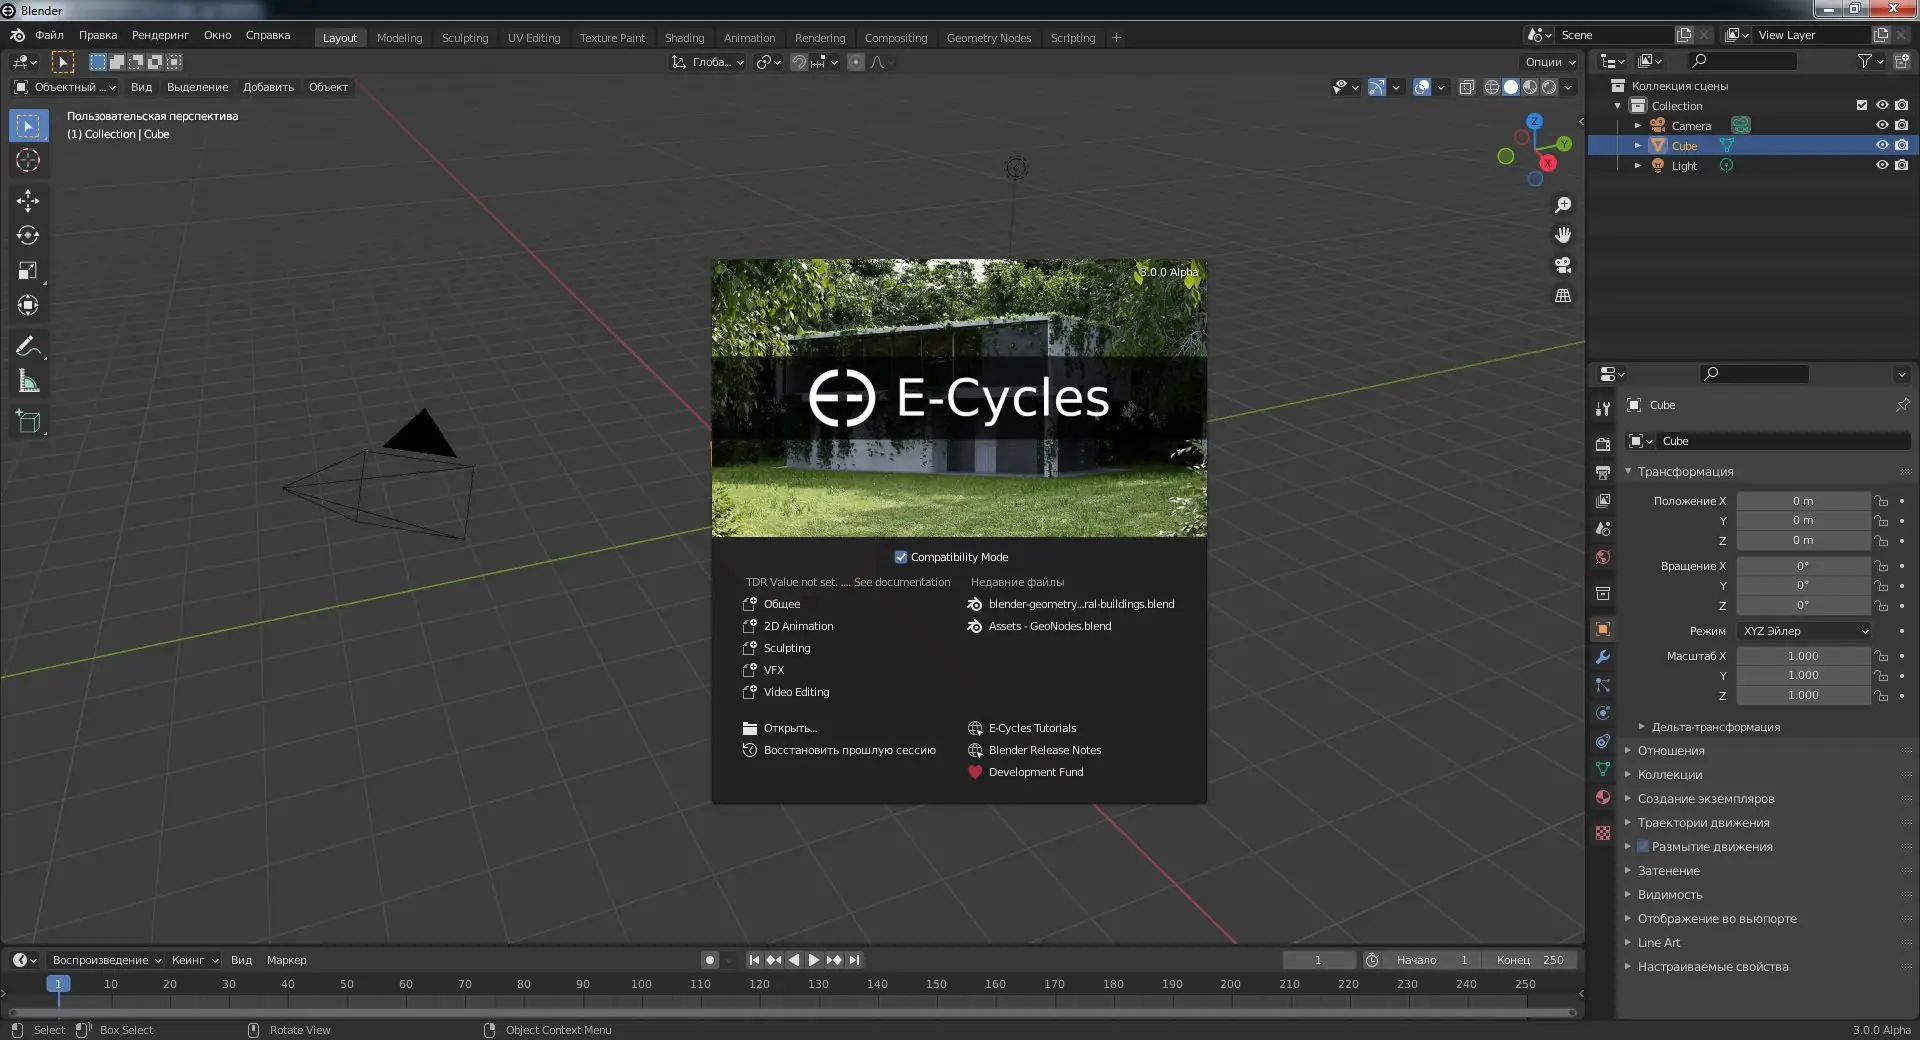Viewport: 1920px width, 1040px height.
Task: Expand the Camera item in outliner
Action: (x=1637, y=126)
